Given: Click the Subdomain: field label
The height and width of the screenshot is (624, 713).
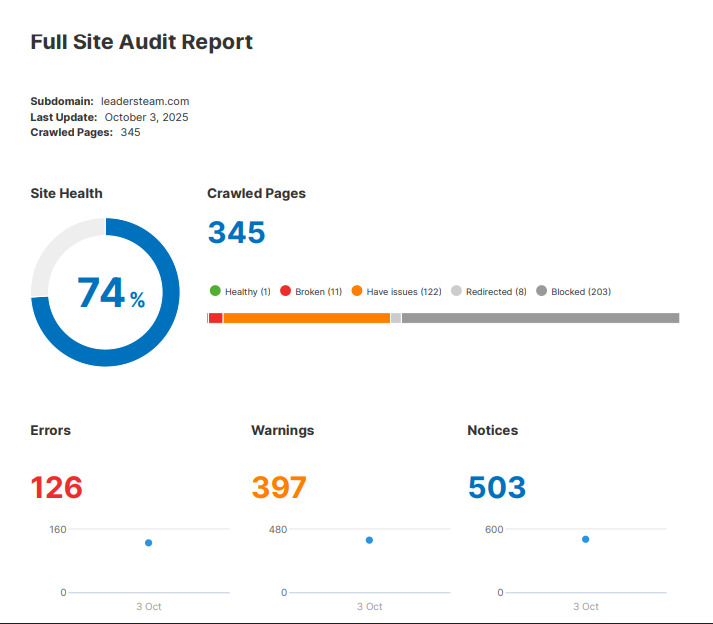Looking at the screenshot, I should point(62,101).
